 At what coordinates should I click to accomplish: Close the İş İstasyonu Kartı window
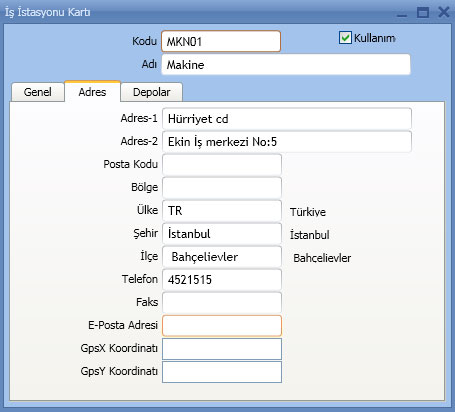tap(444, 12)
